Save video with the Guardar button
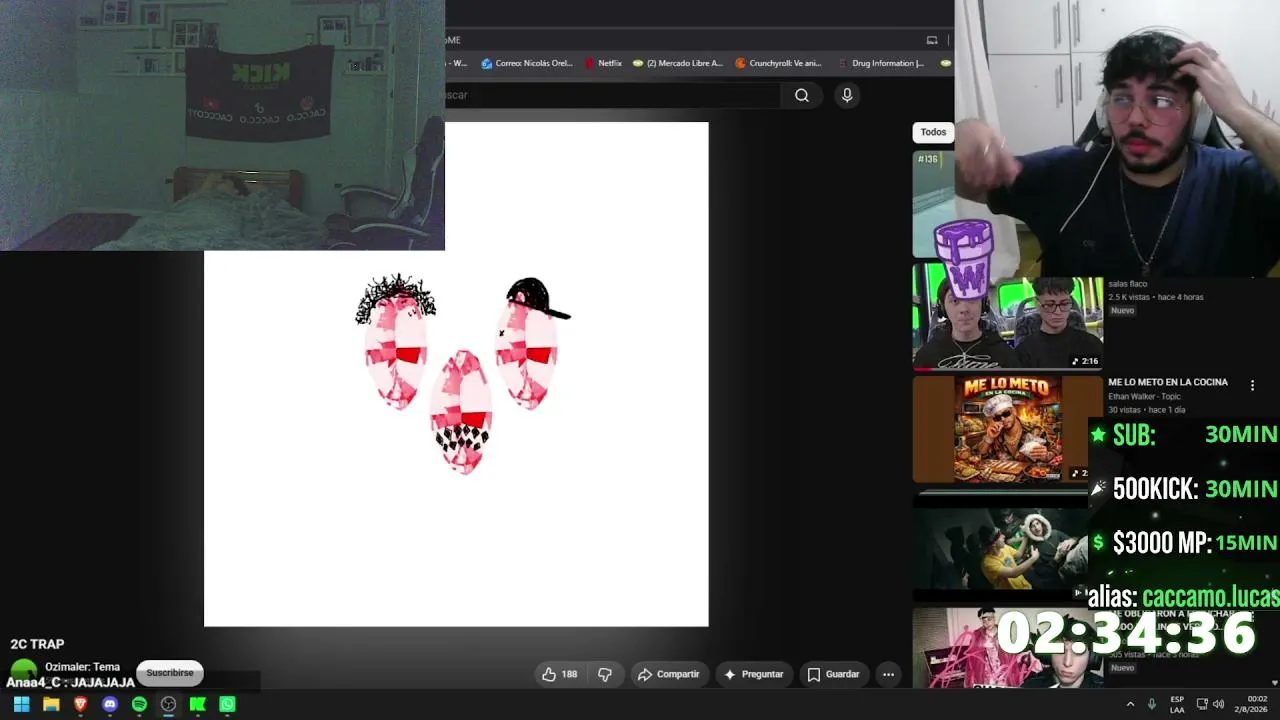 [x=833, y=674]
